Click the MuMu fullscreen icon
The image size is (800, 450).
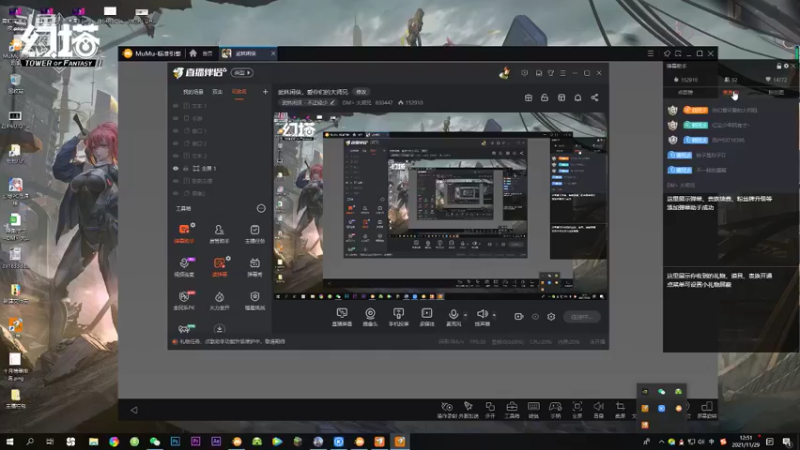pyautogui.click(x=577, y=409)
